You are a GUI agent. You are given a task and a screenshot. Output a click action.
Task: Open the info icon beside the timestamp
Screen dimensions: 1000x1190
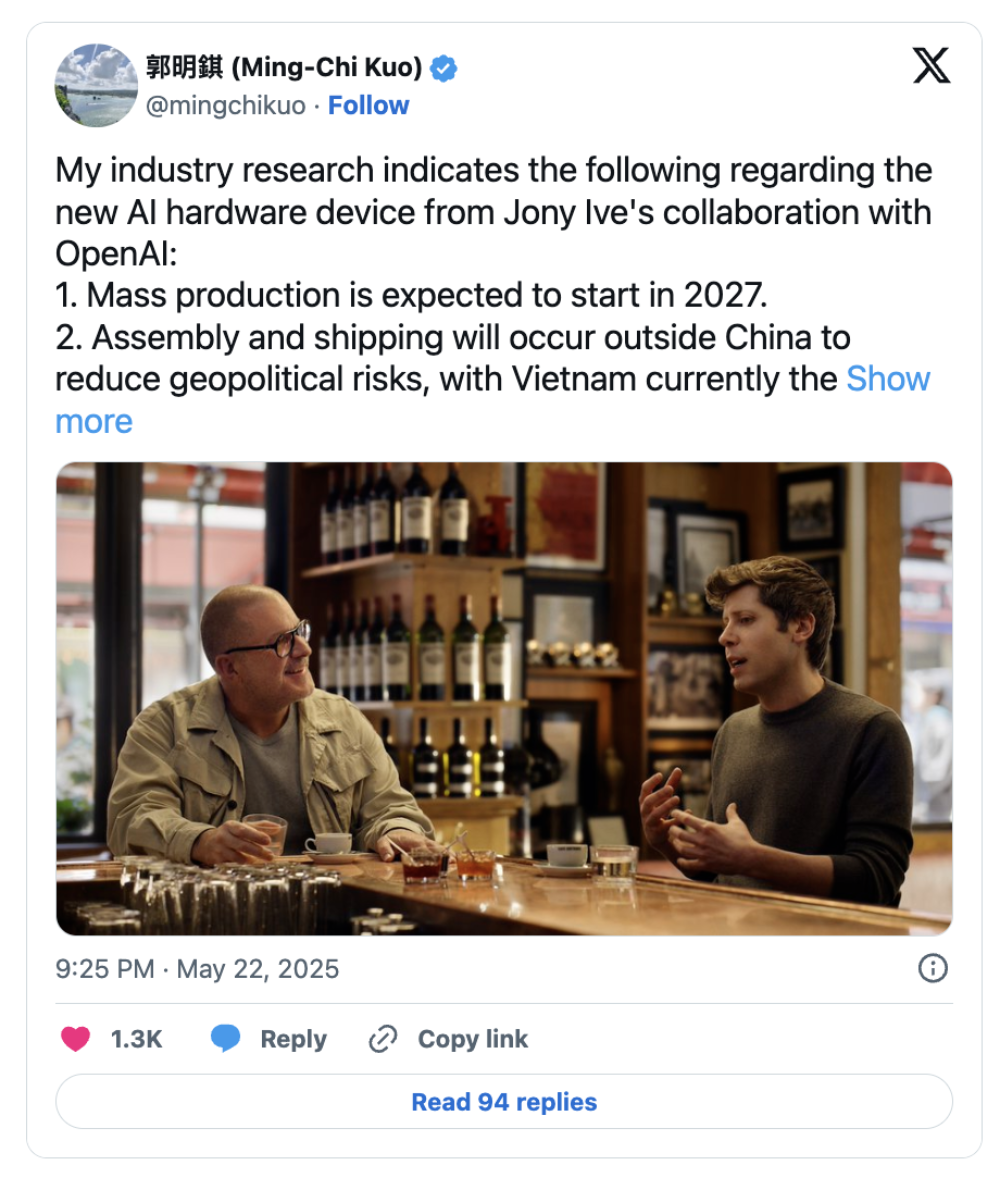[x=932, y=968]
